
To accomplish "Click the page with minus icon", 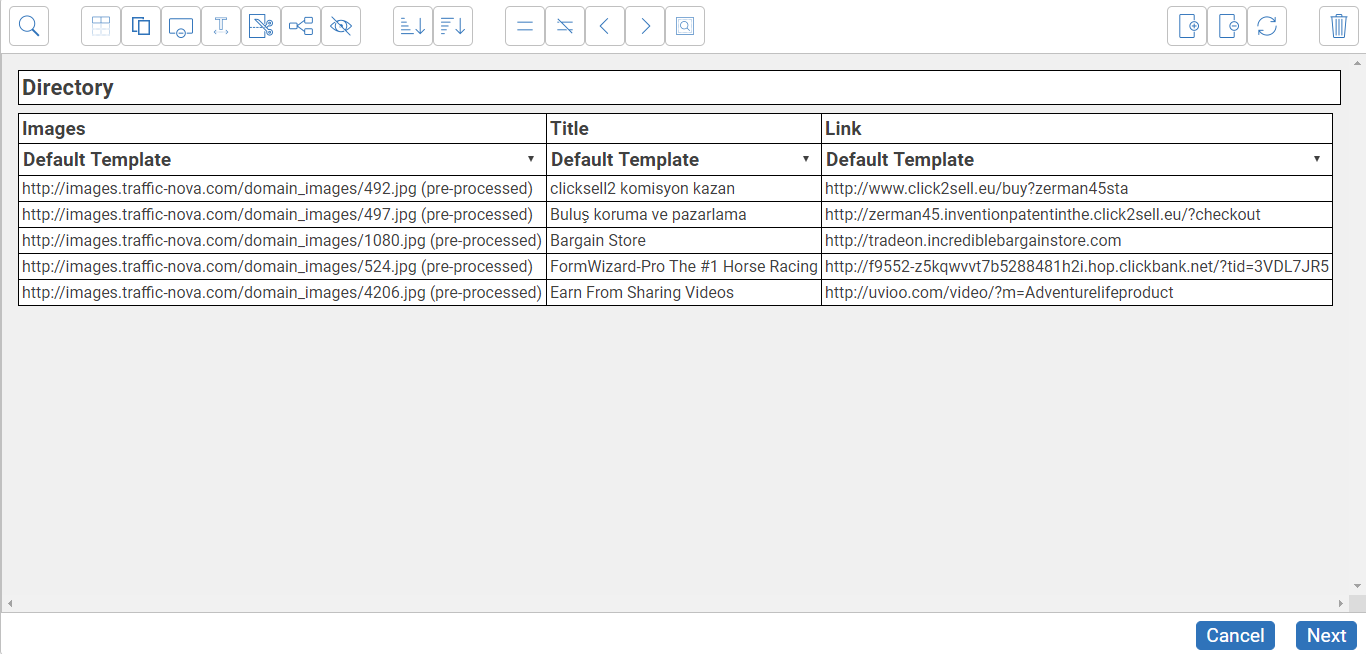I will coord(1227,26).
